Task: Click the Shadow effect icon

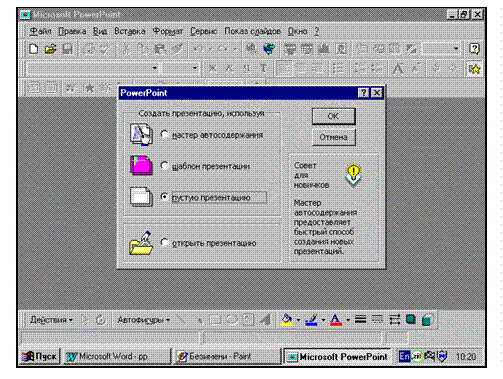Action: click(411, 320)
